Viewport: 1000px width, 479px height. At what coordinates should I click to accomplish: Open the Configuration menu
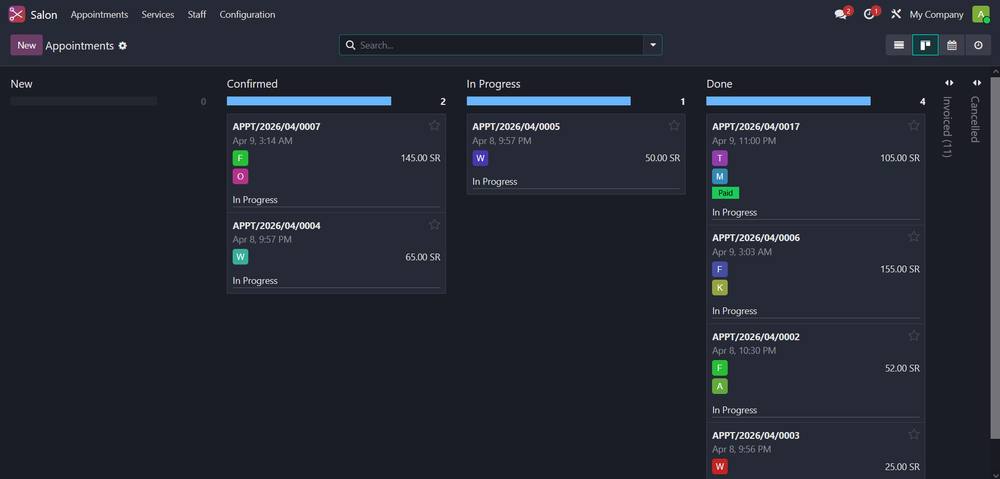pos(247,14)
